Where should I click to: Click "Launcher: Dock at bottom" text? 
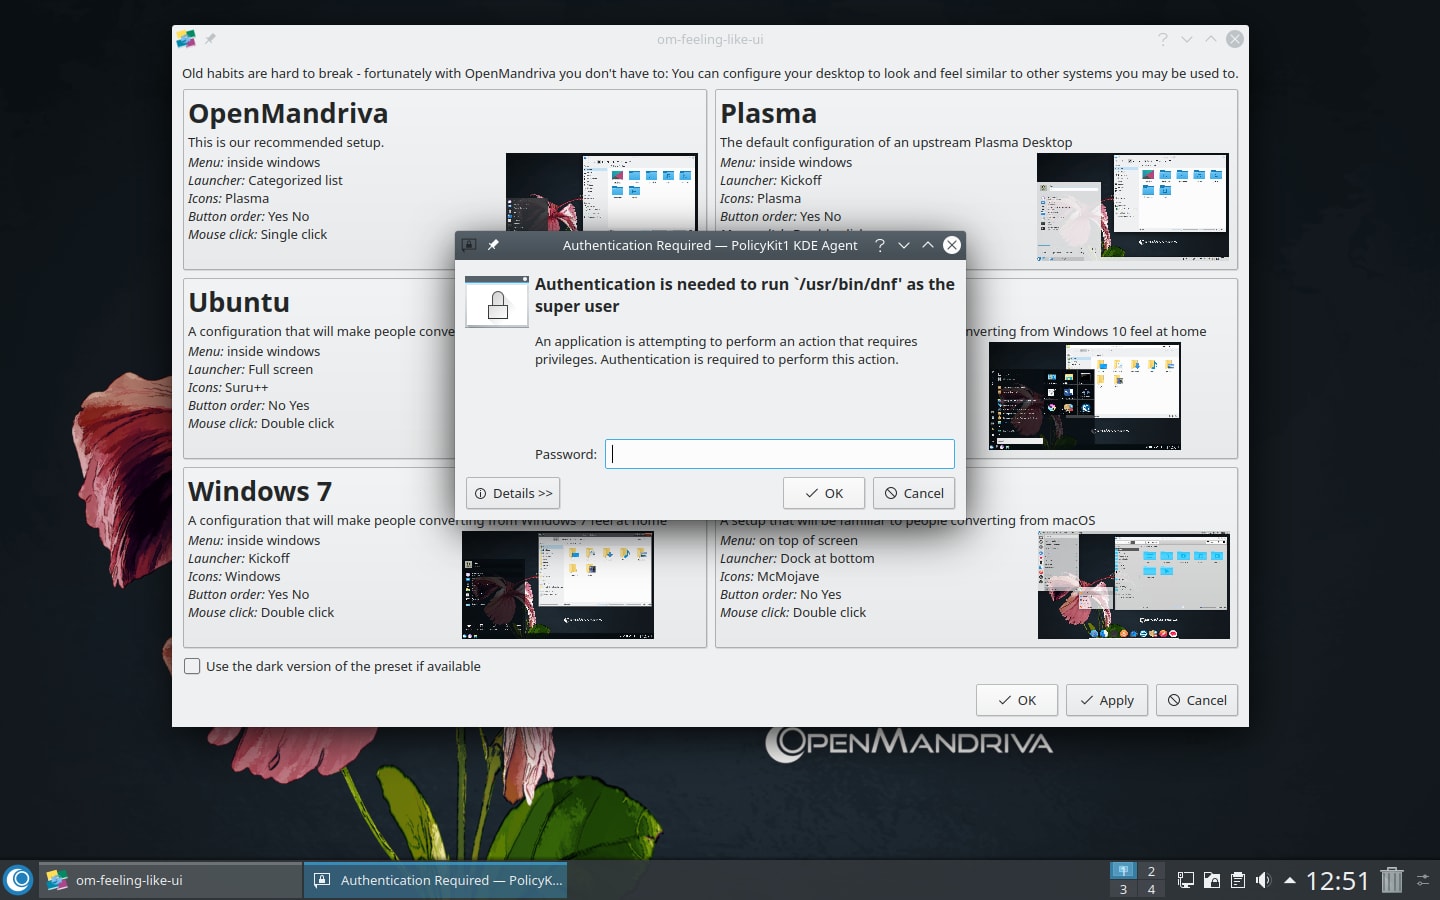pos(797,558)
